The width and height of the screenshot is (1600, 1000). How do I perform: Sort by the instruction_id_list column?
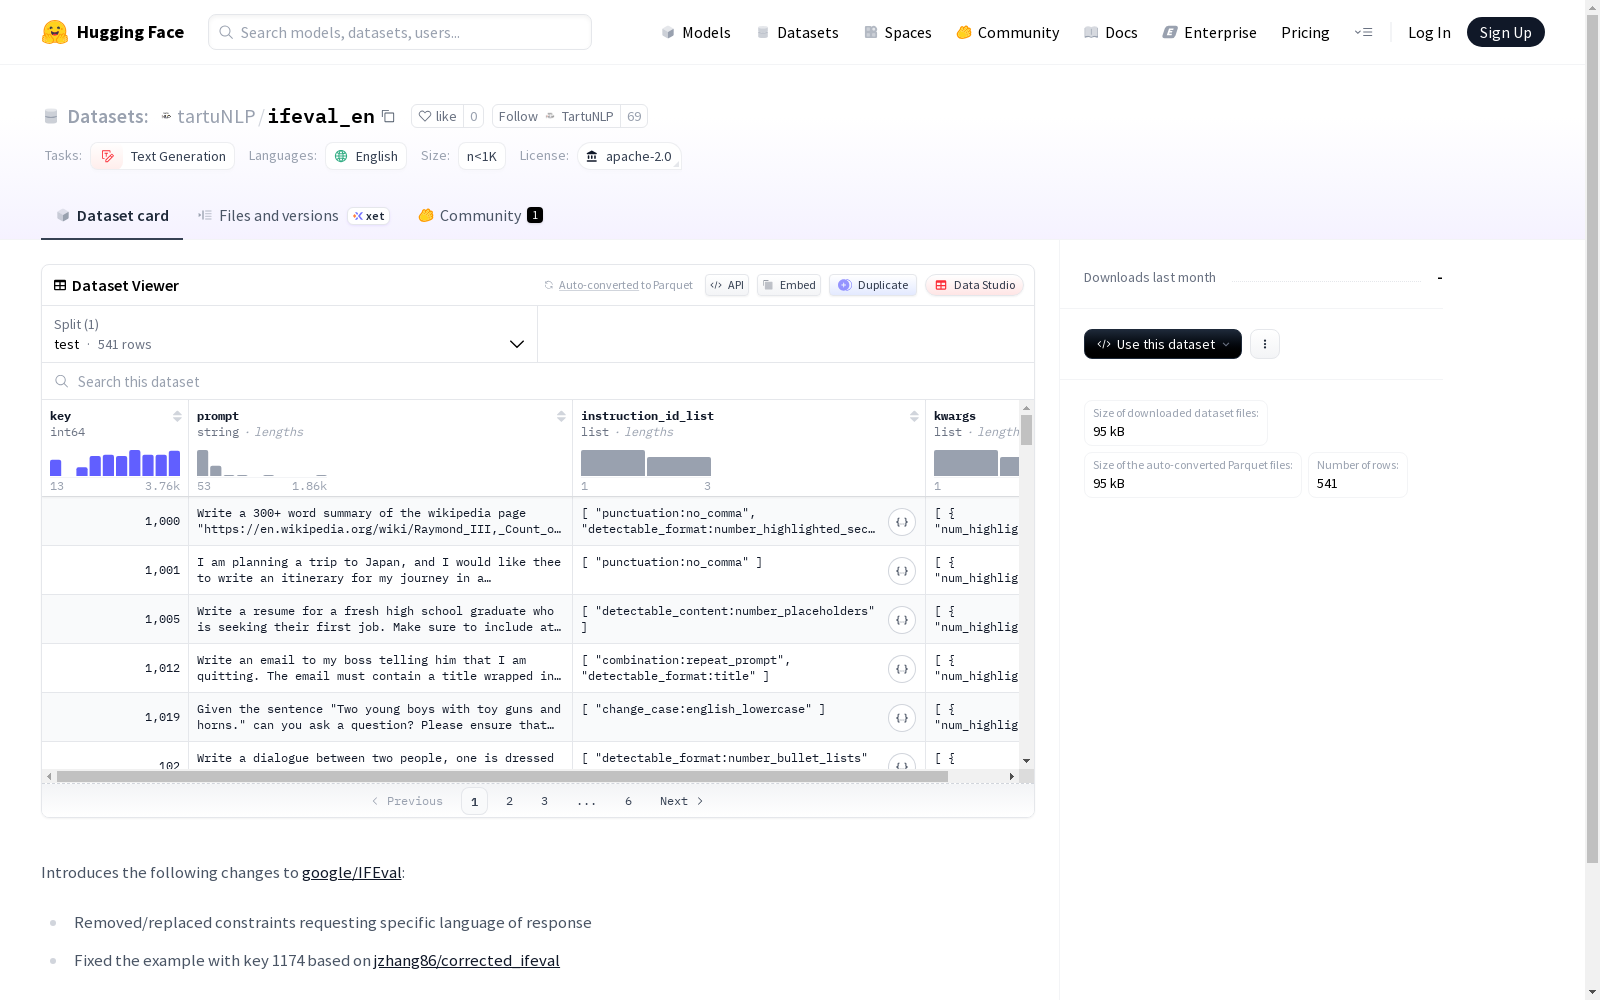point(914,416)
